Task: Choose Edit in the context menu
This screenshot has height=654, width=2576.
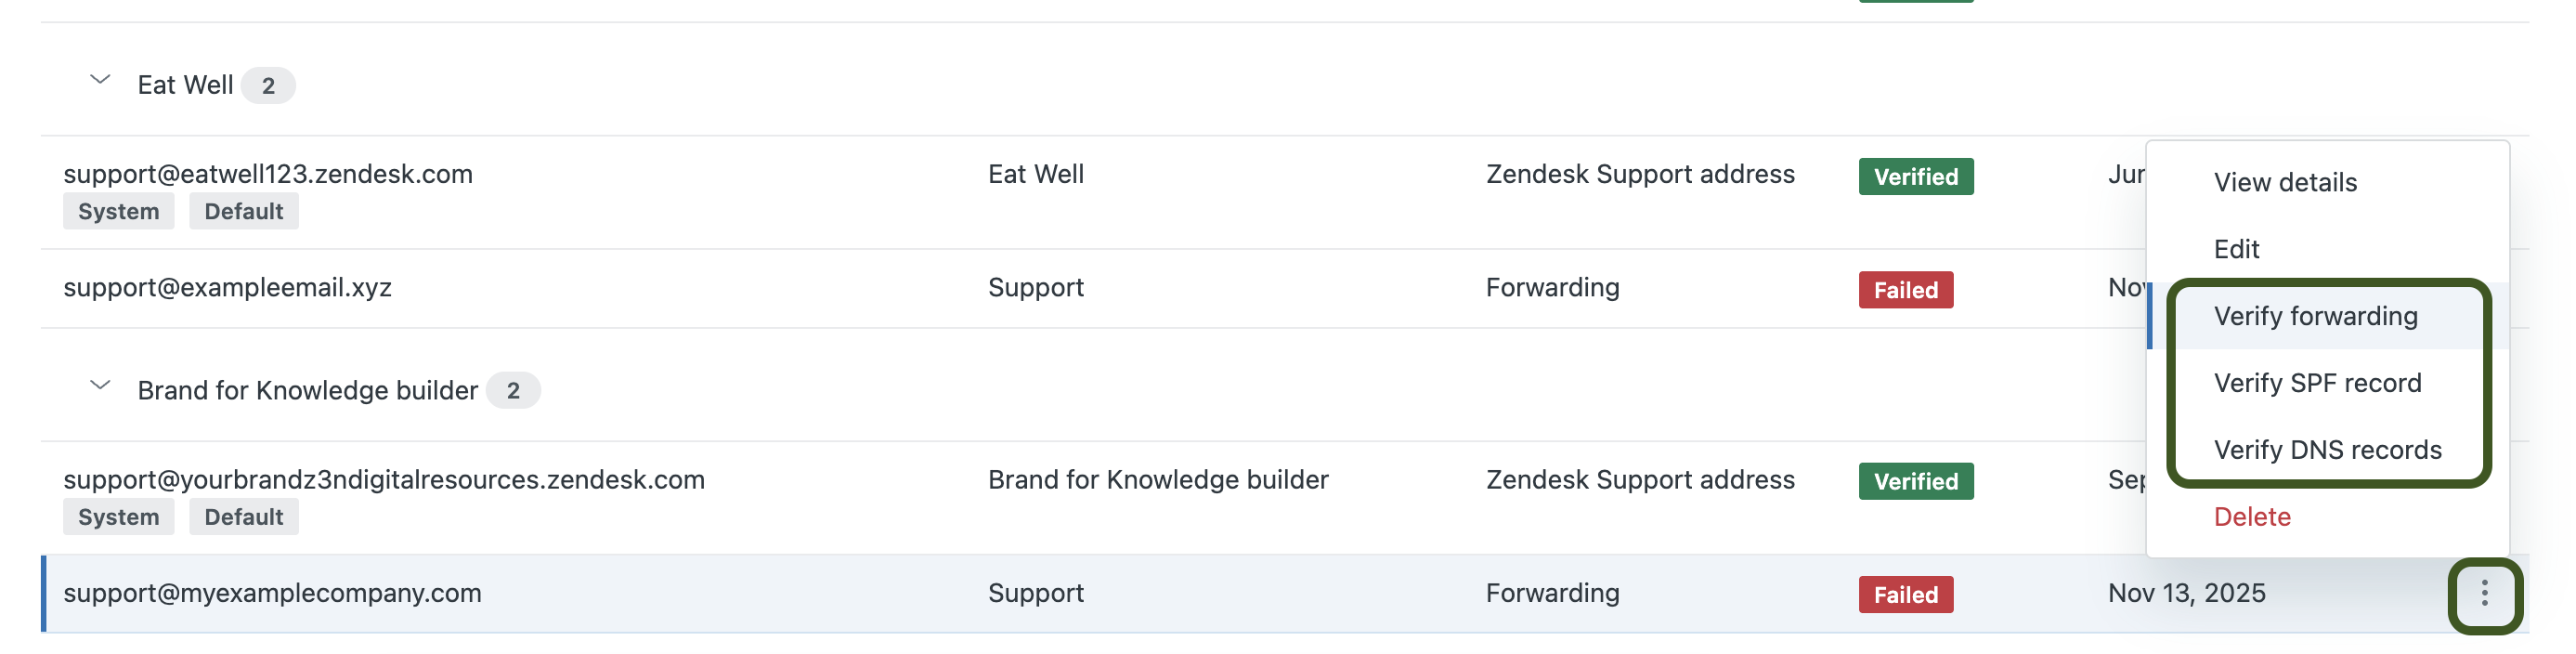Action: tap(2236, 248)
